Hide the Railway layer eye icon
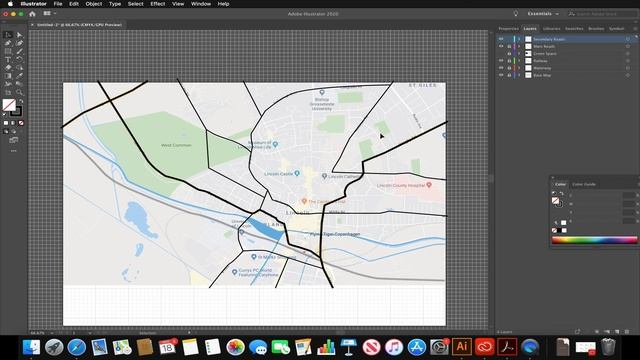 501,61
